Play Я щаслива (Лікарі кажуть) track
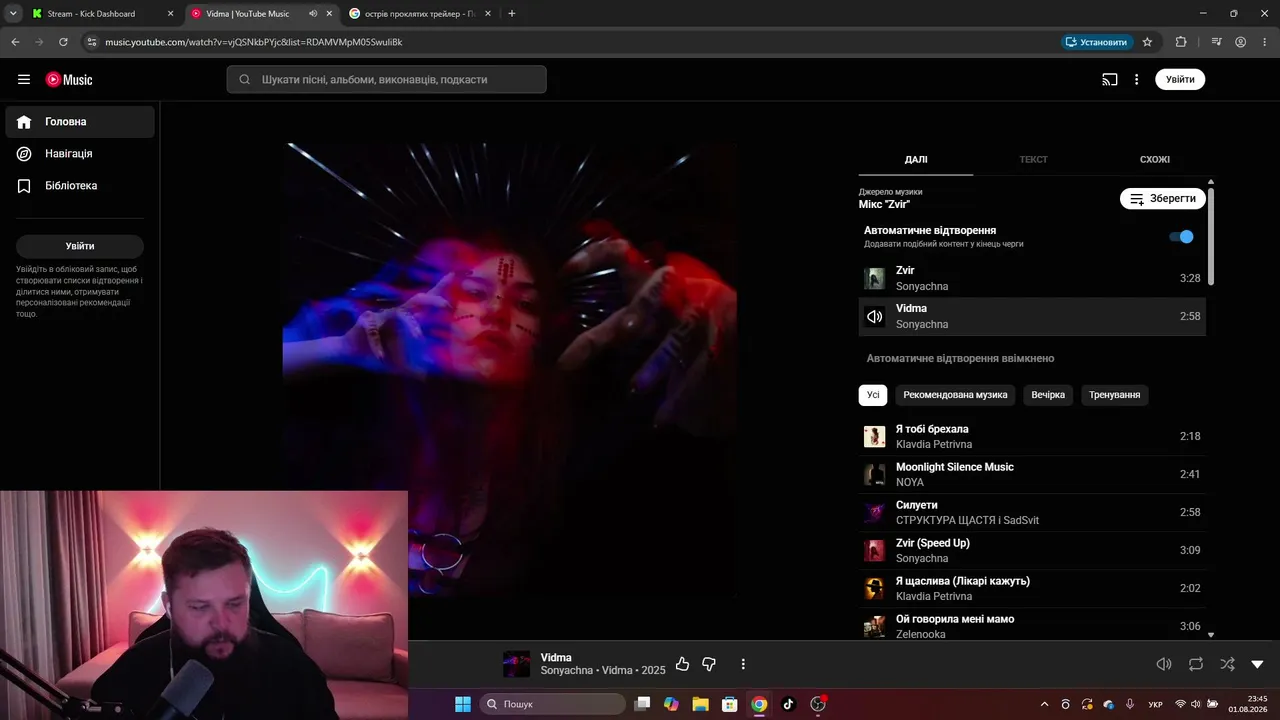 tap(1032, 589)
